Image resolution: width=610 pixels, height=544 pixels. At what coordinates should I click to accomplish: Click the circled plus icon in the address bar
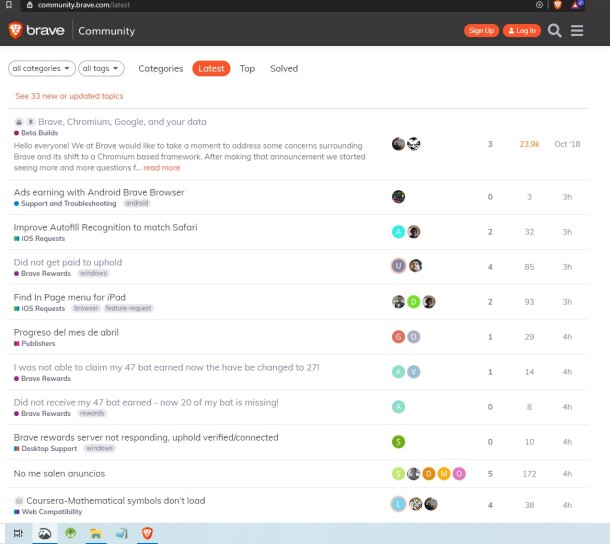[539, 5]
